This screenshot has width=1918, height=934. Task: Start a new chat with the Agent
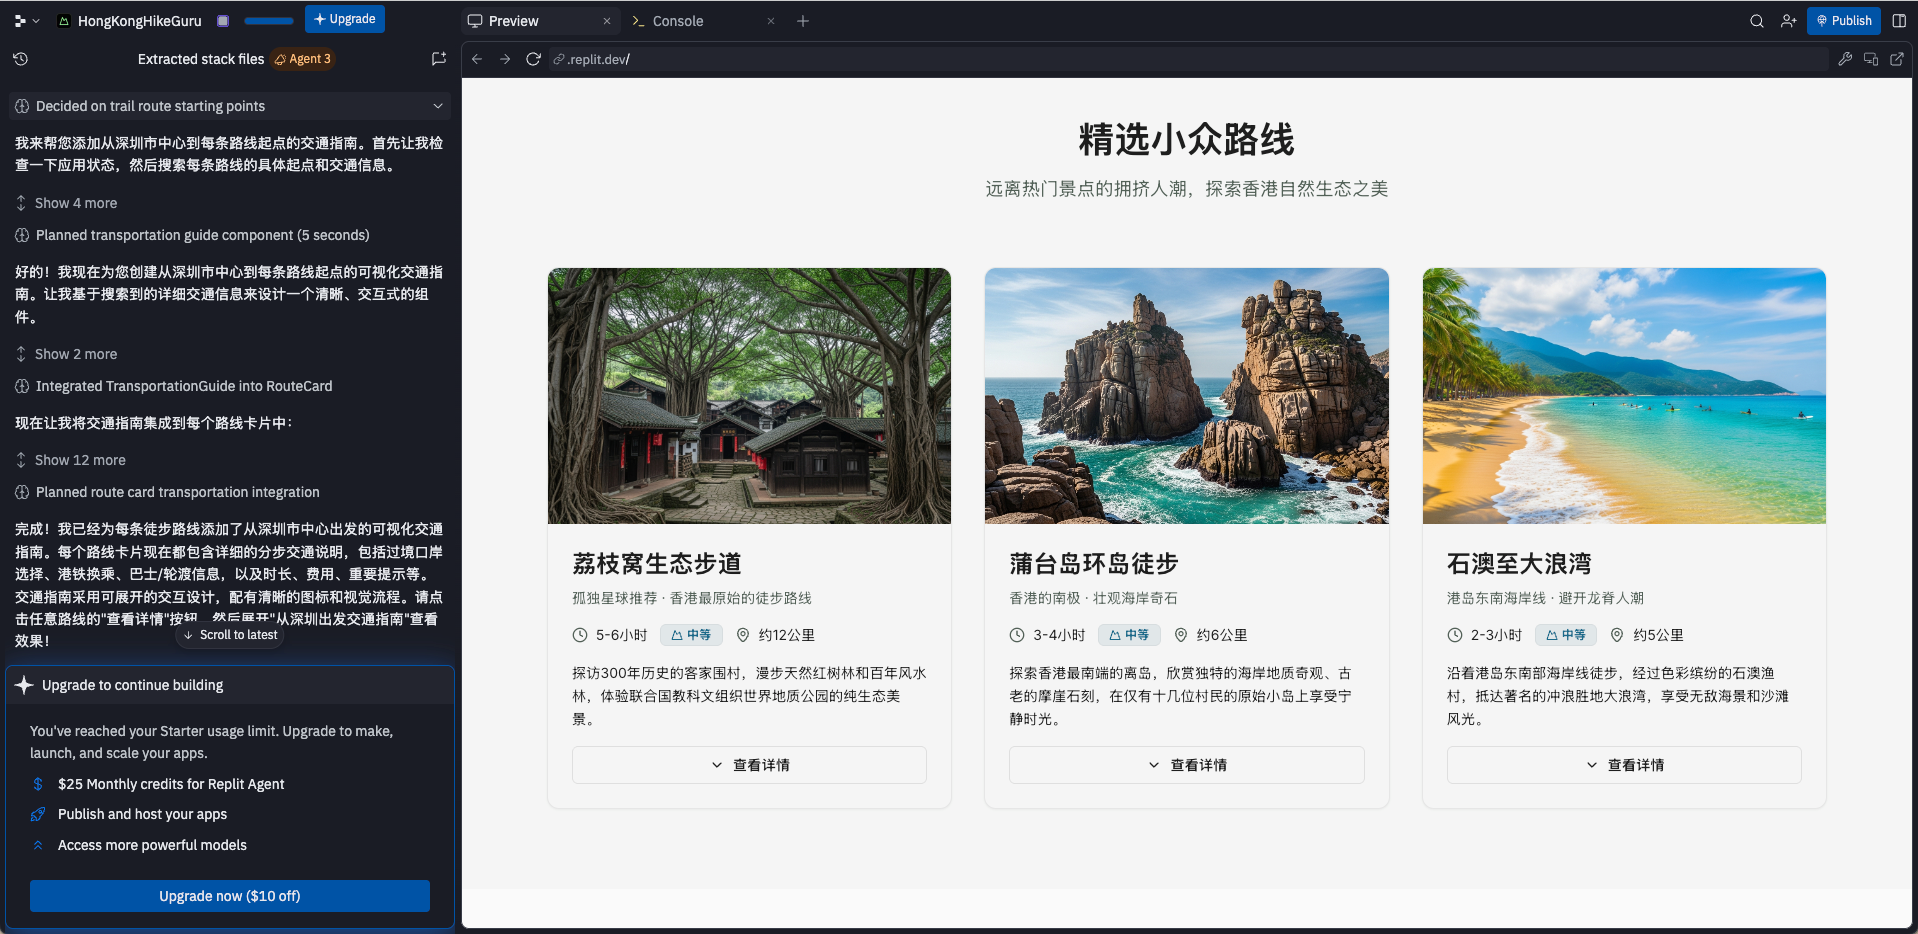click(438, 59)
